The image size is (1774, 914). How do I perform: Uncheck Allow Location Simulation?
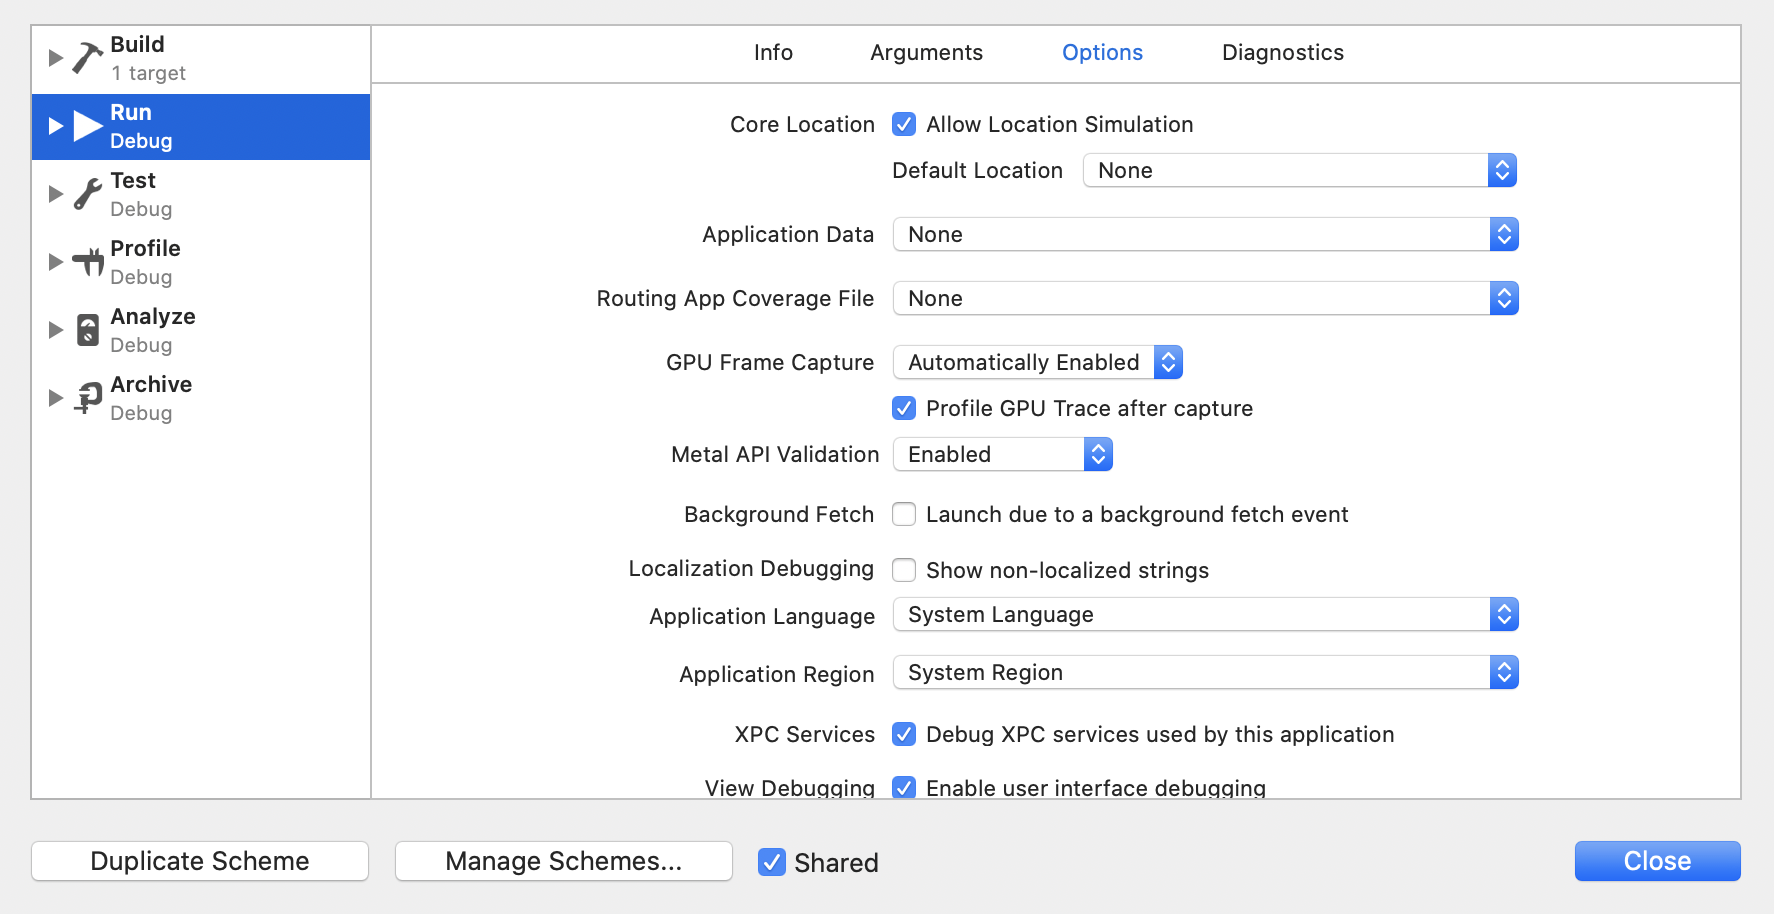[903, 124]
